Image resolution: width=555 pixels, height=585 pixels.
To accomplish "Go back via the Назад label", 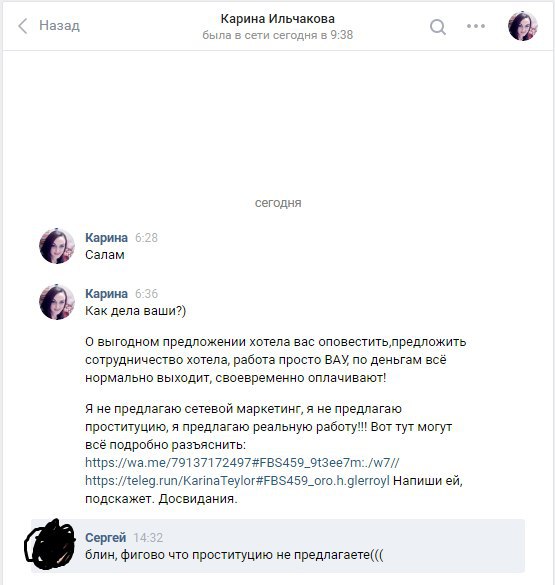I will pyautogui.click(x=59, y=25).
